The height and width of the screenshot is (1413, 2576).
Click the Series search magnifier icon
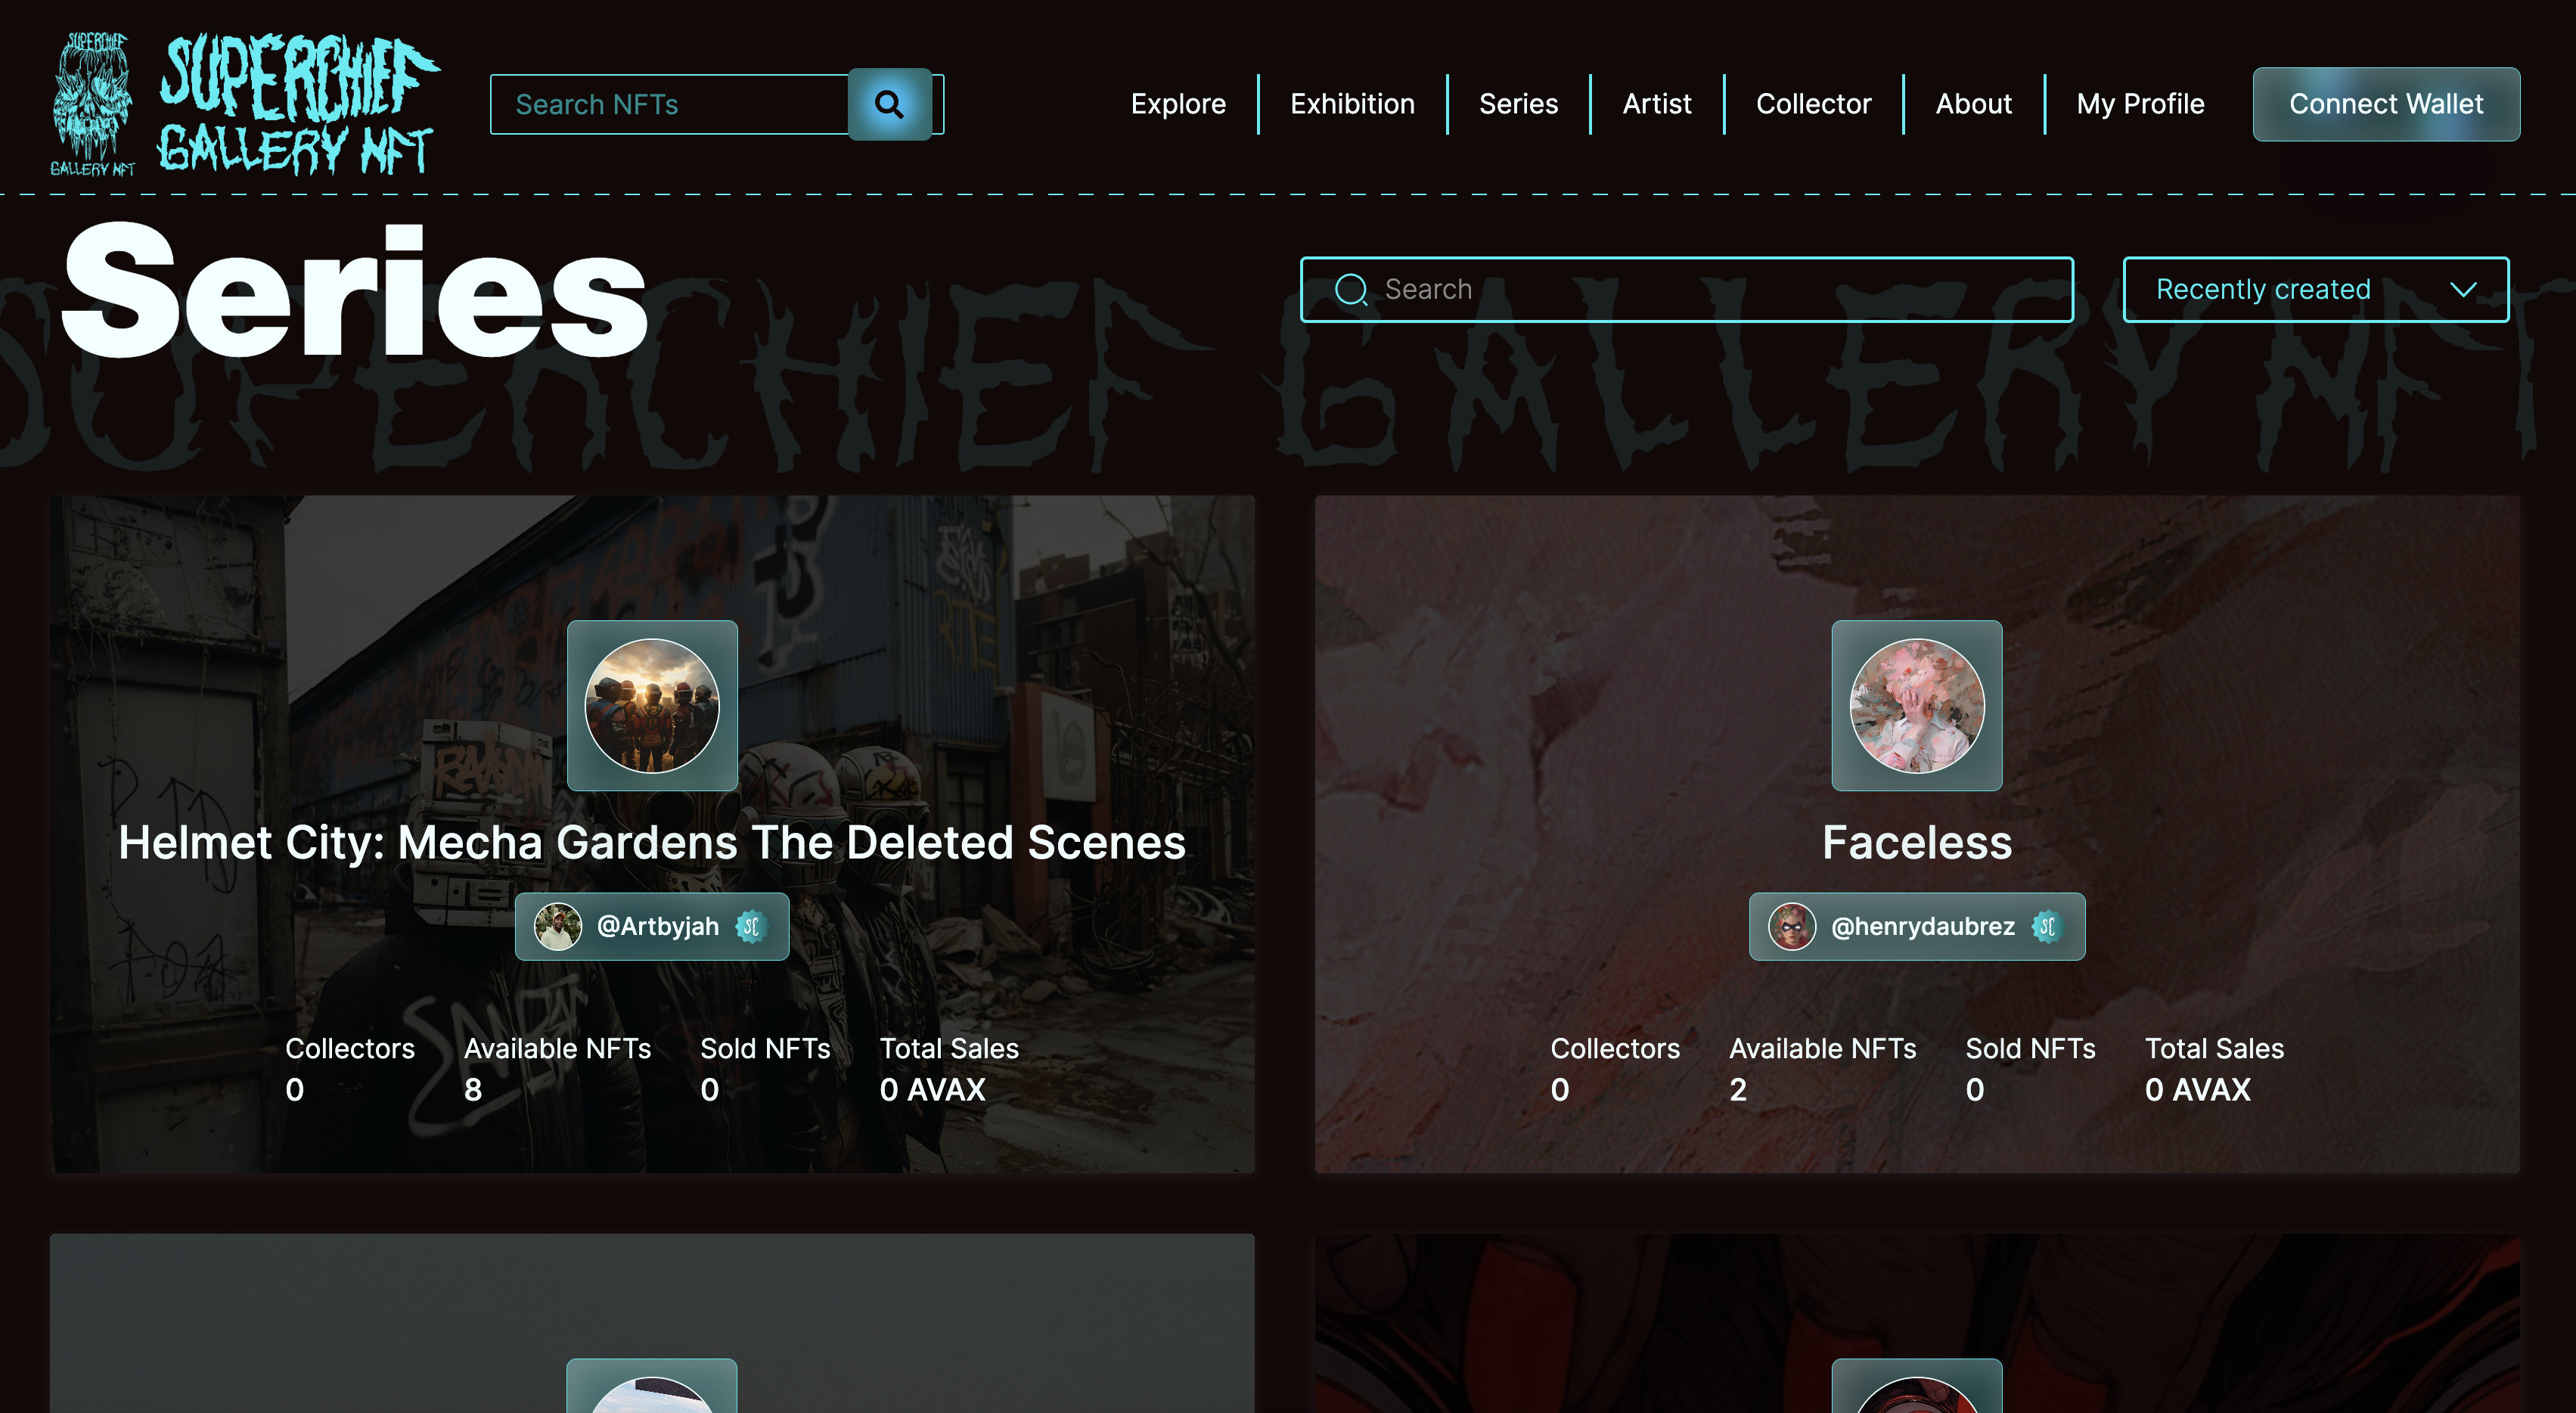click(1351, 289)
